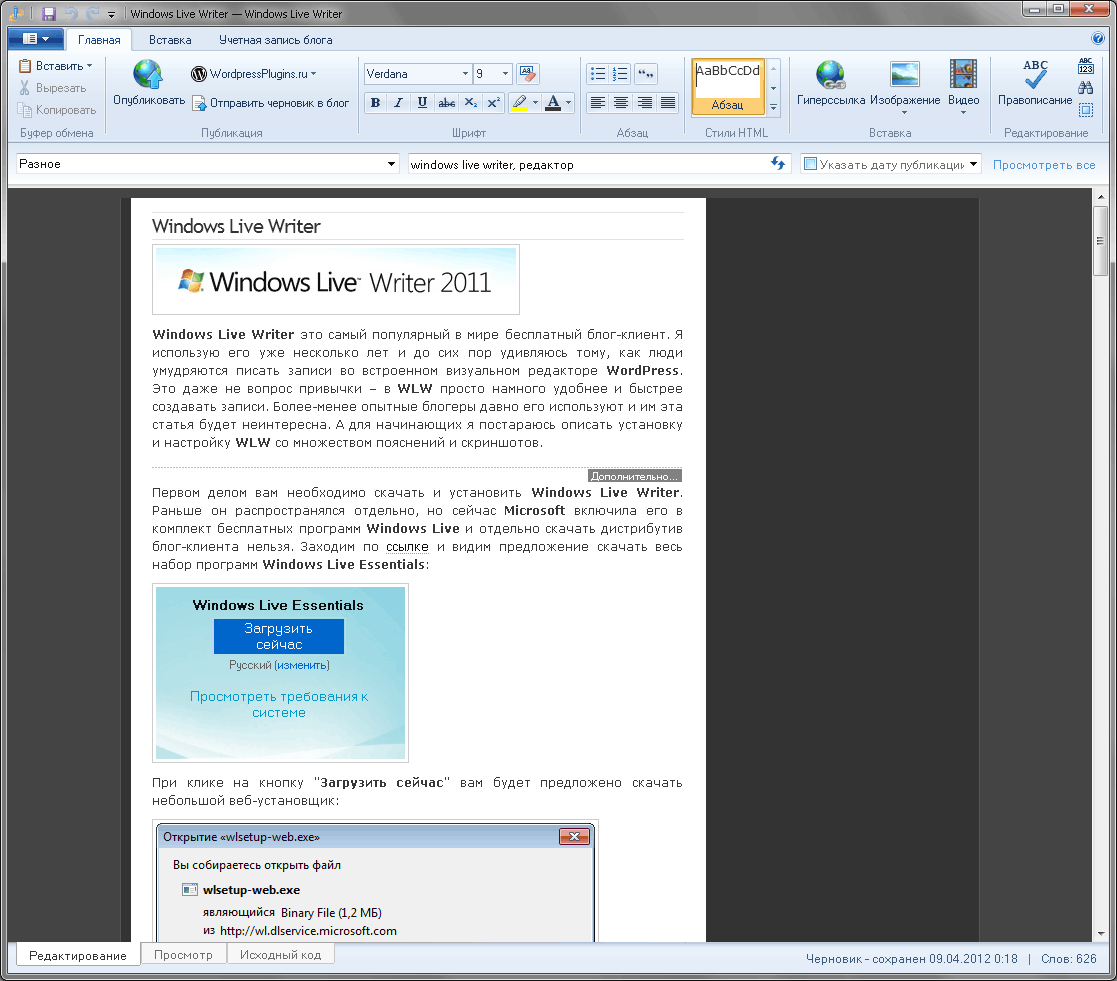Open the Учетная запись блога tab
Screen dimensions: 1117x981
(x=276, y=40)
